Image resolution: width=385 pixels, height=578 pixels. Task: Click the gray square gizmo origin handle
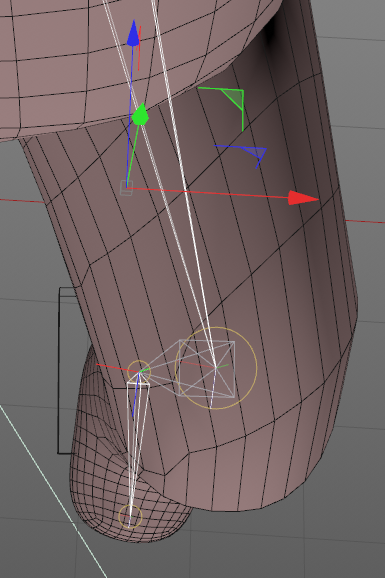point(126,188)
